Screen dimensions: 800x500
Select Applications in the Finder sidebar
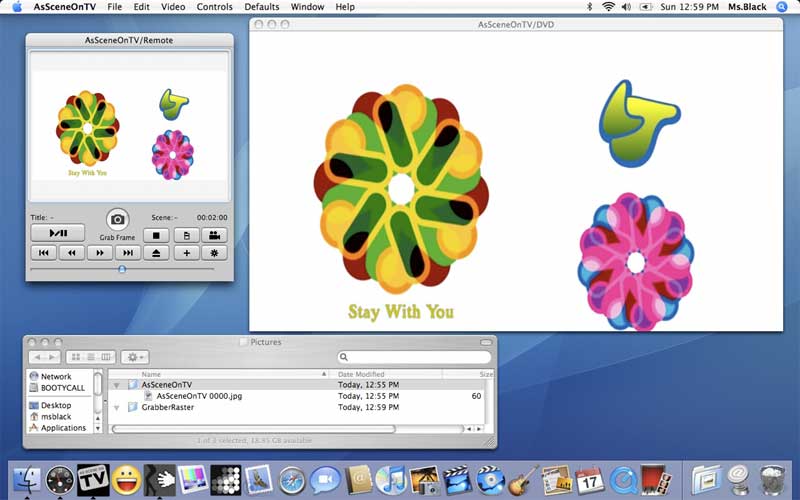62,428
